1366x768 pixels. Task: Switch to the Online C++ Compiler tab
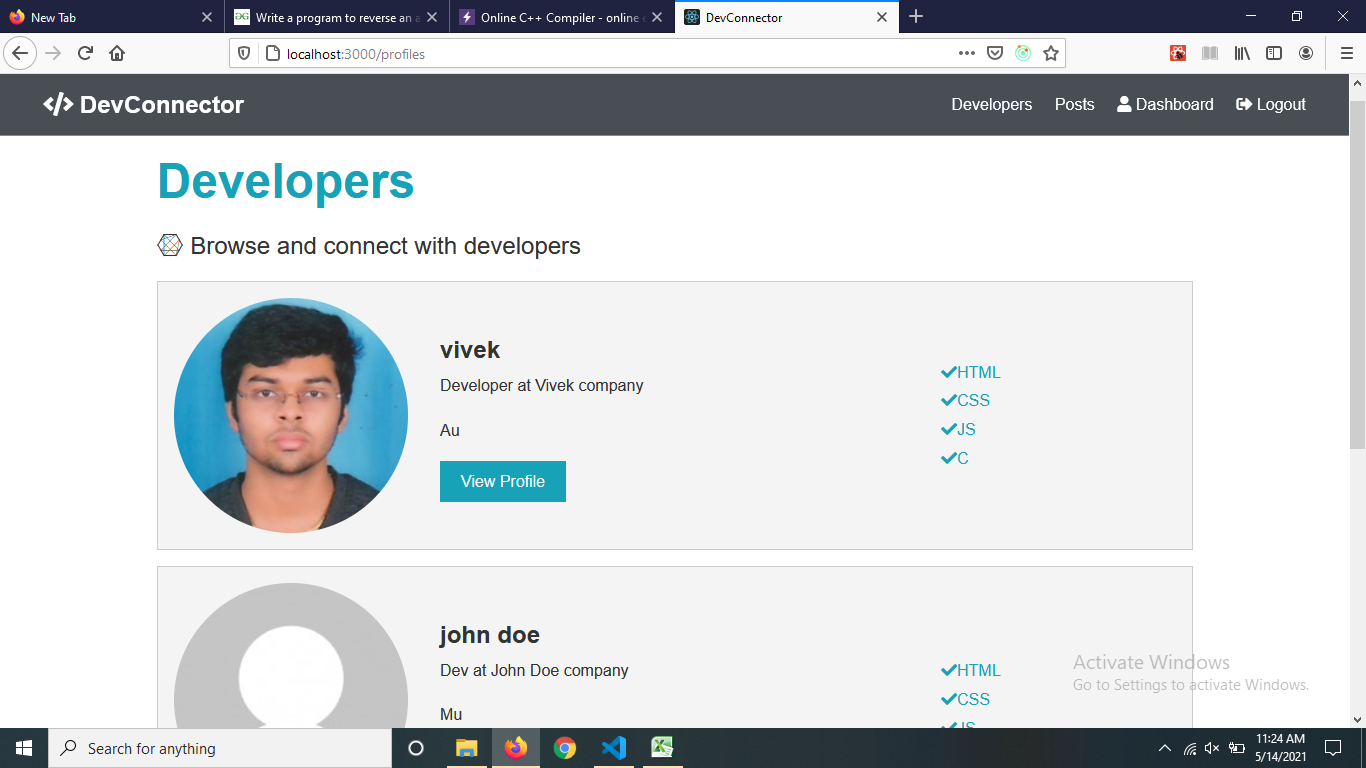point(552,17)
